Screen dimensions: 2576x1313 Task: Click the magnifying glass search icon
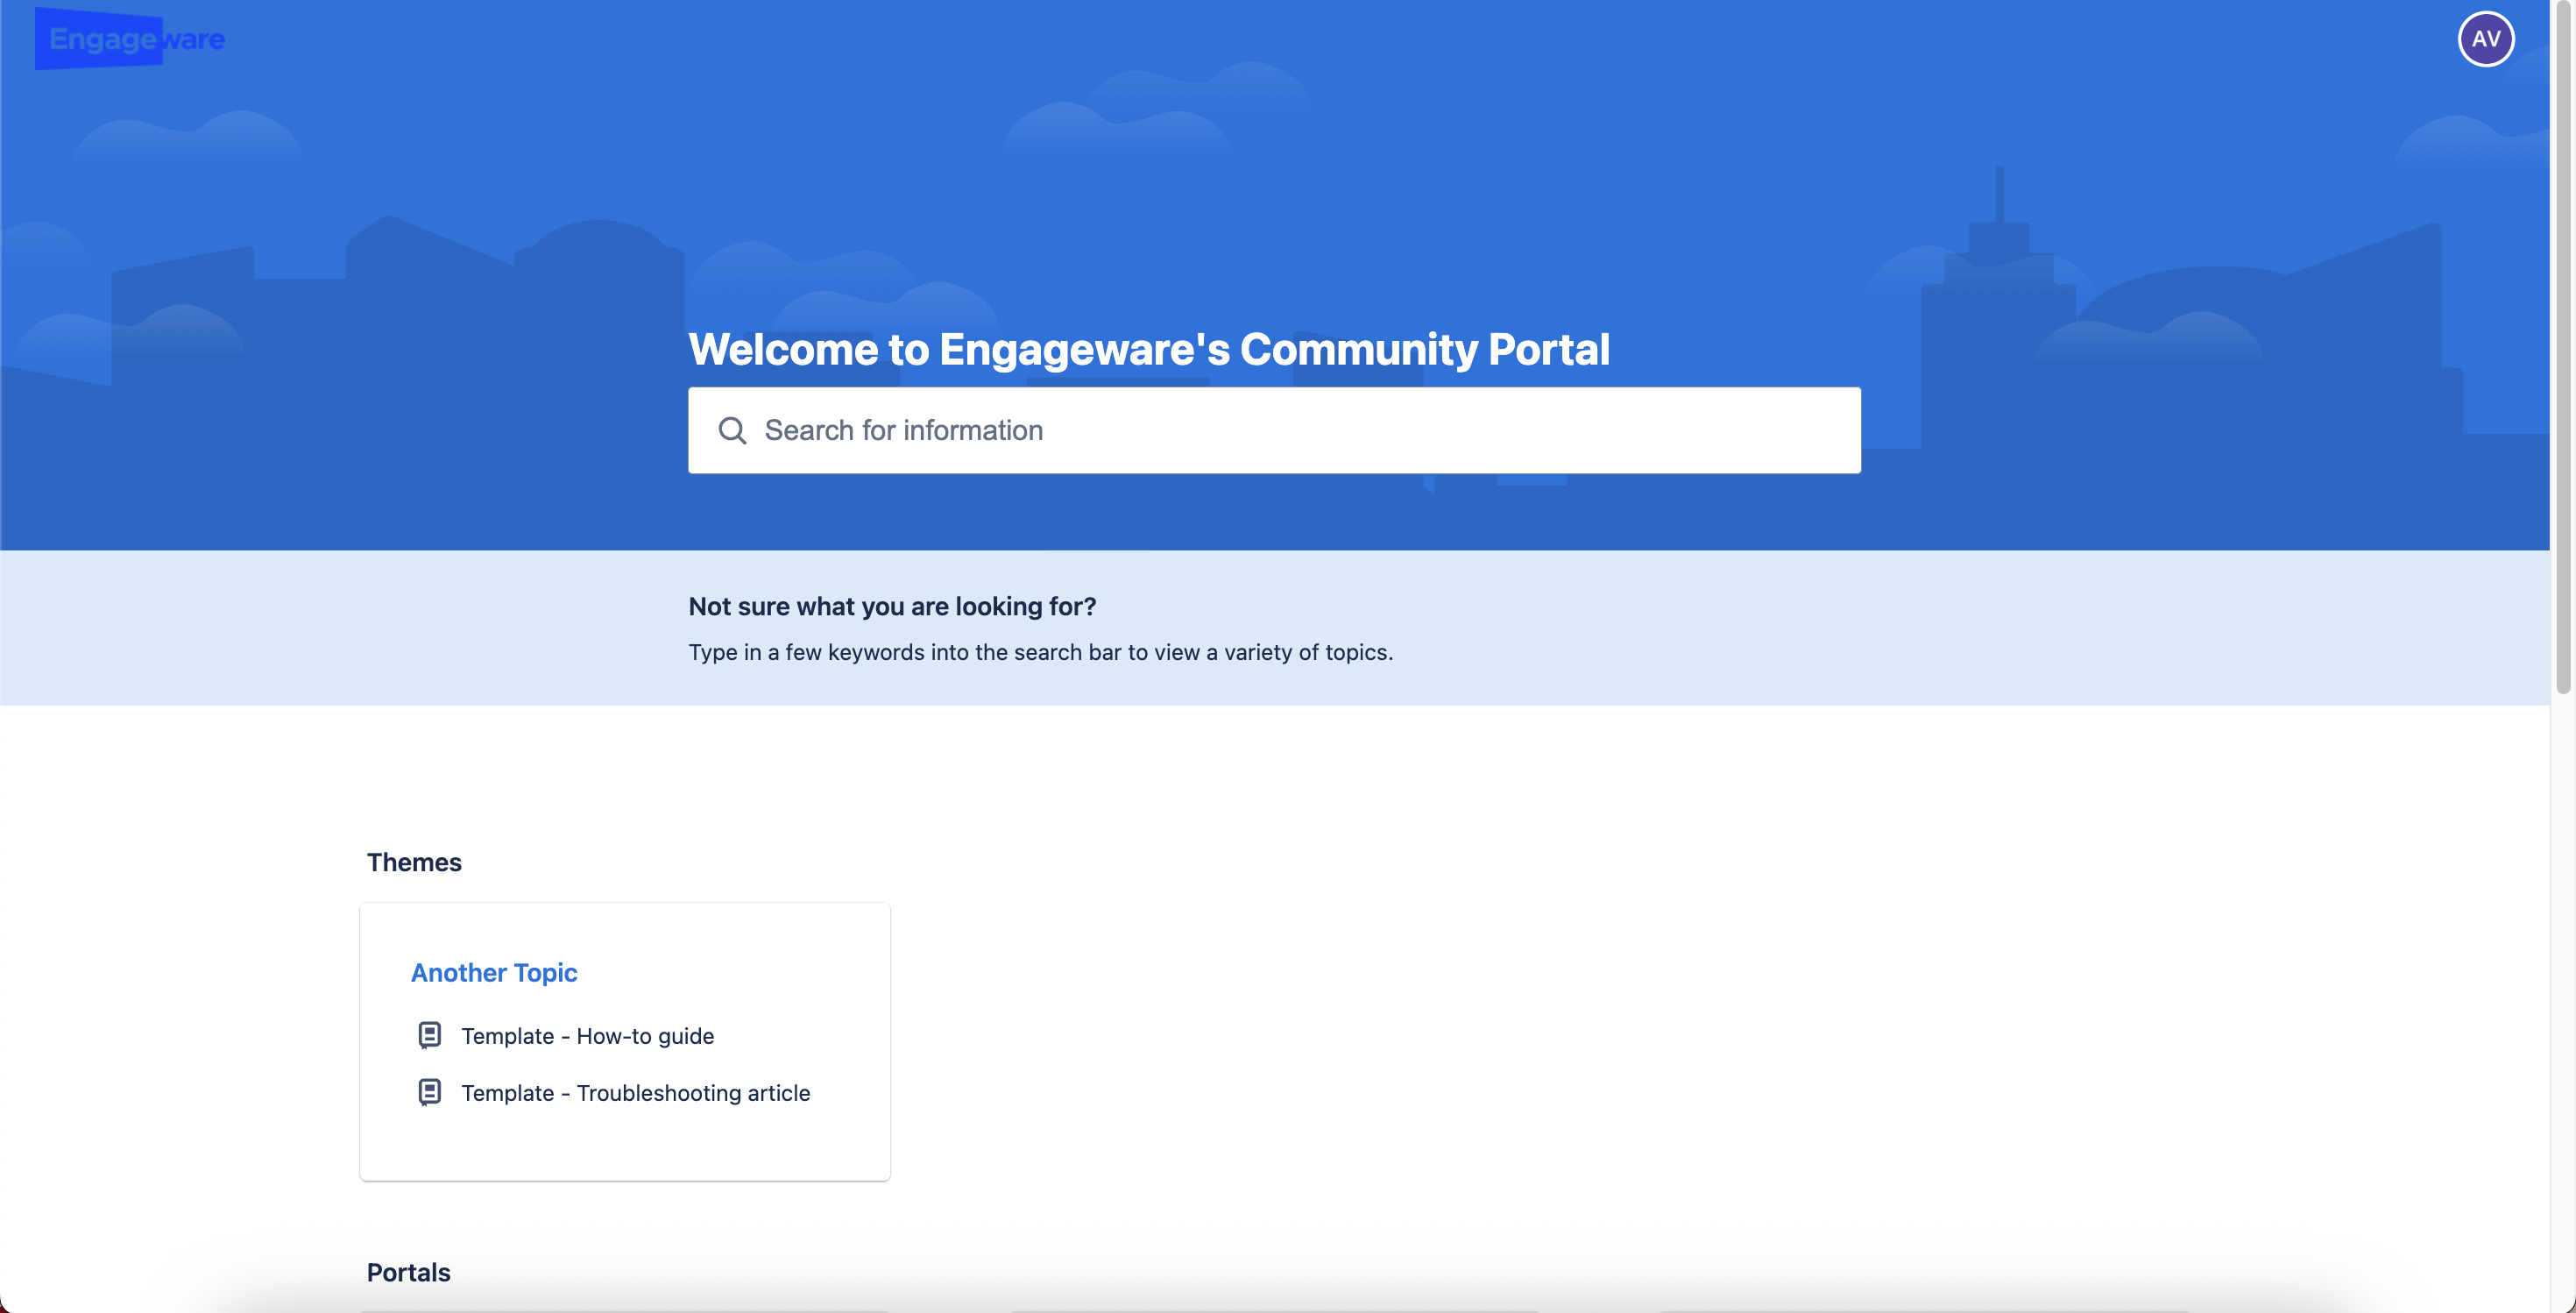tap(732, 431)
